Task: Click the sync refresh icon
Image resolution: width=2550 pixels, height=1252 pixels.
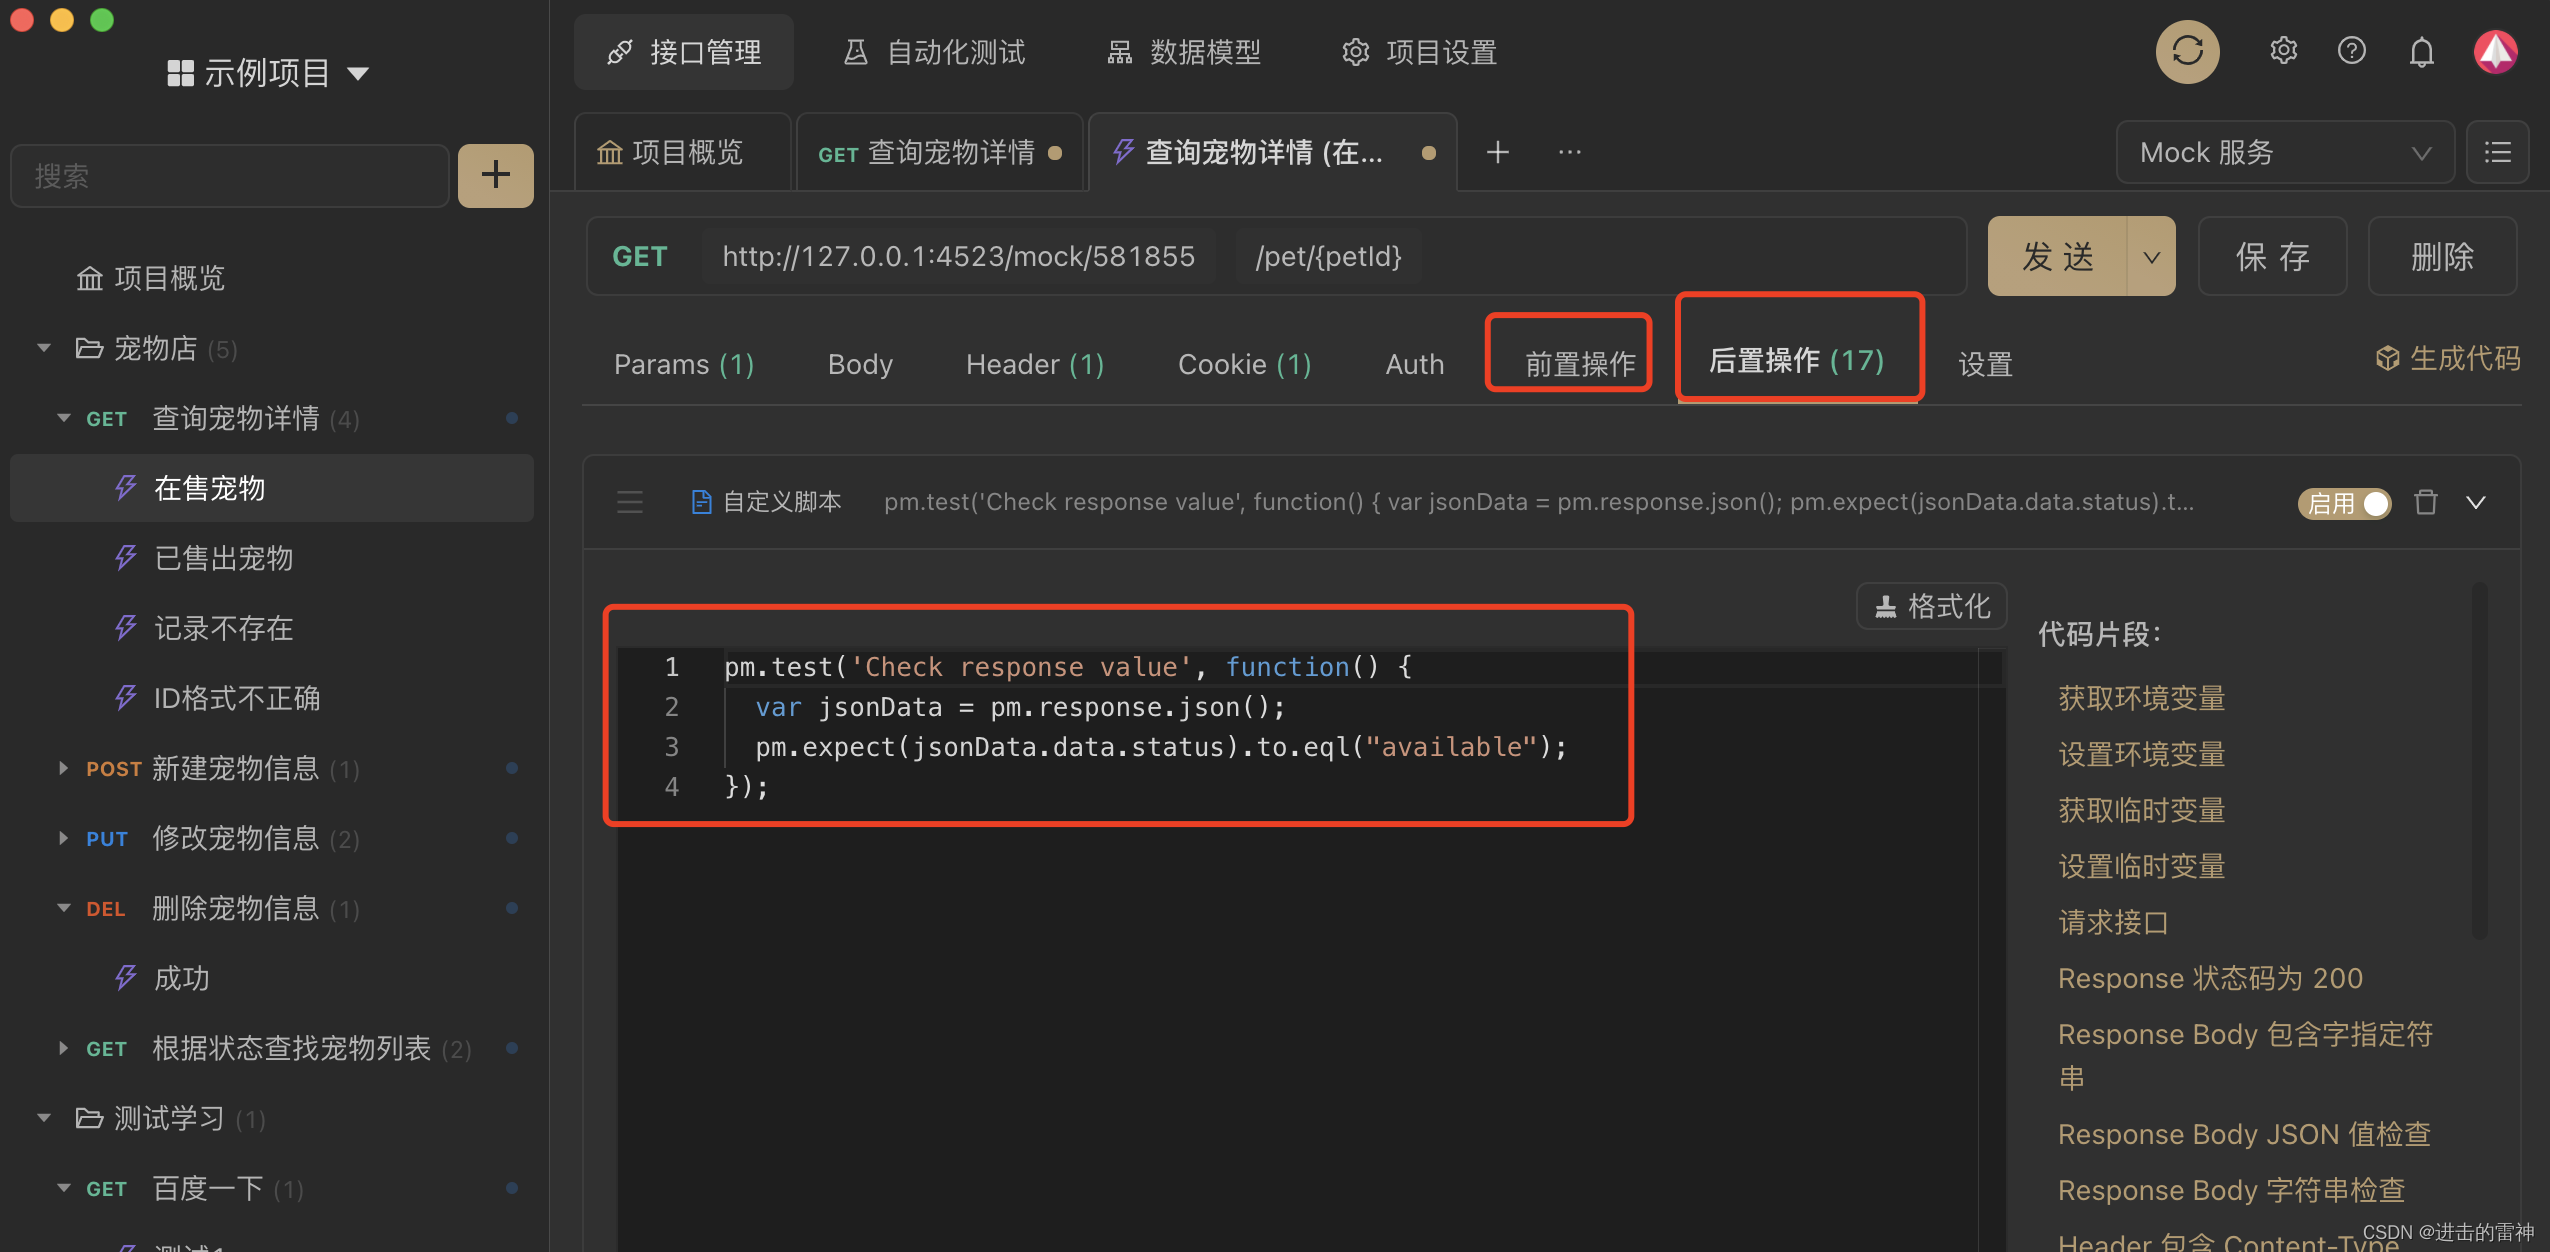Action: pos(2187,51)
